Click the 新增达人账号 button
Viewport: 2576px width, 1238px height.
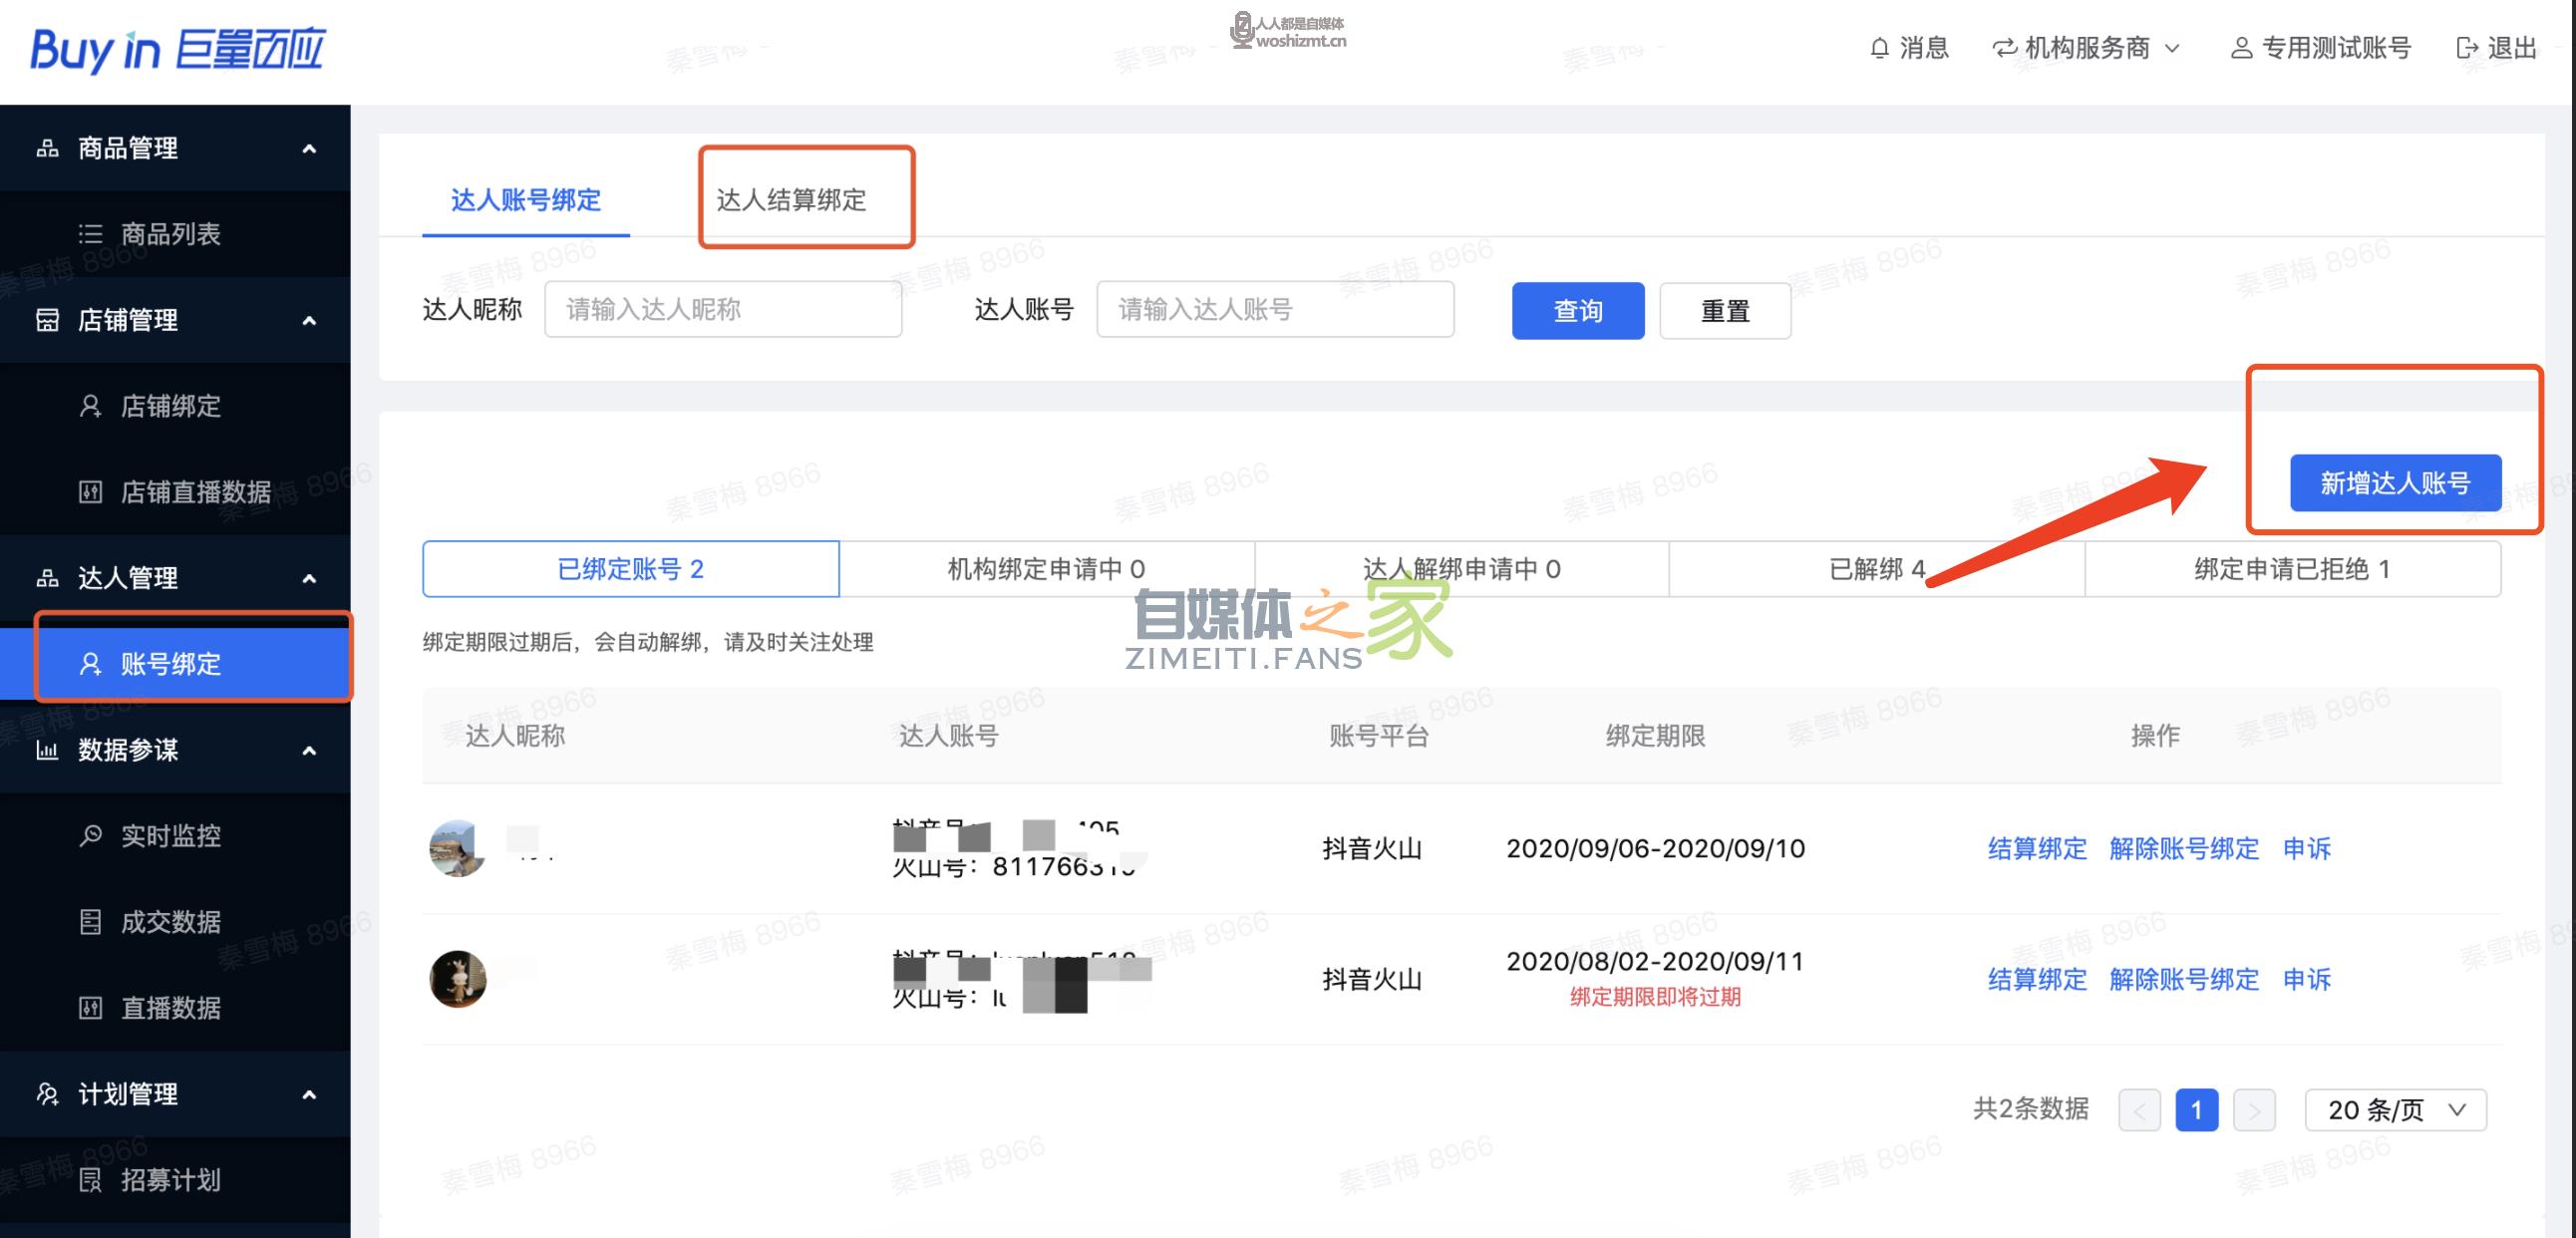pos(2395,483)
